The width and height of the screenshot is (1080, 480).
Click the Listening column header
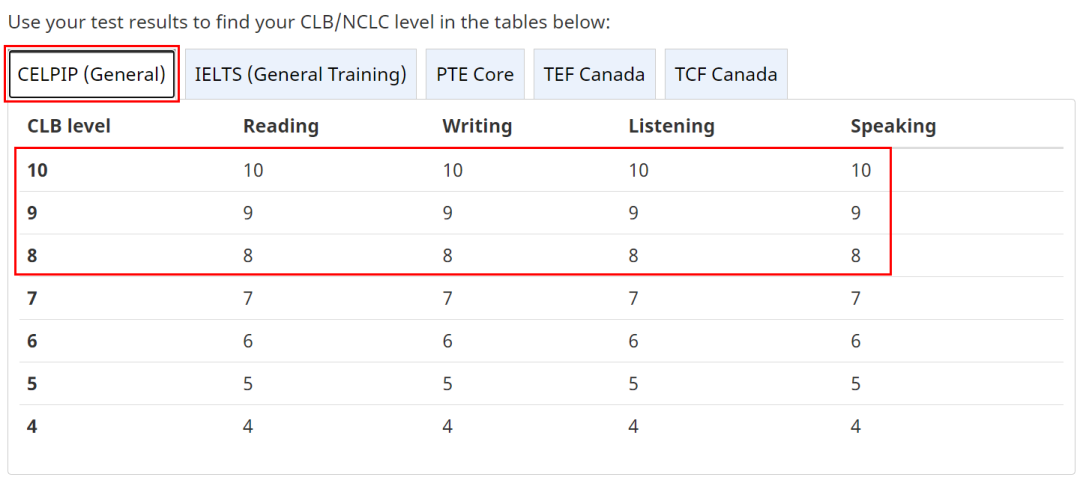672,126
